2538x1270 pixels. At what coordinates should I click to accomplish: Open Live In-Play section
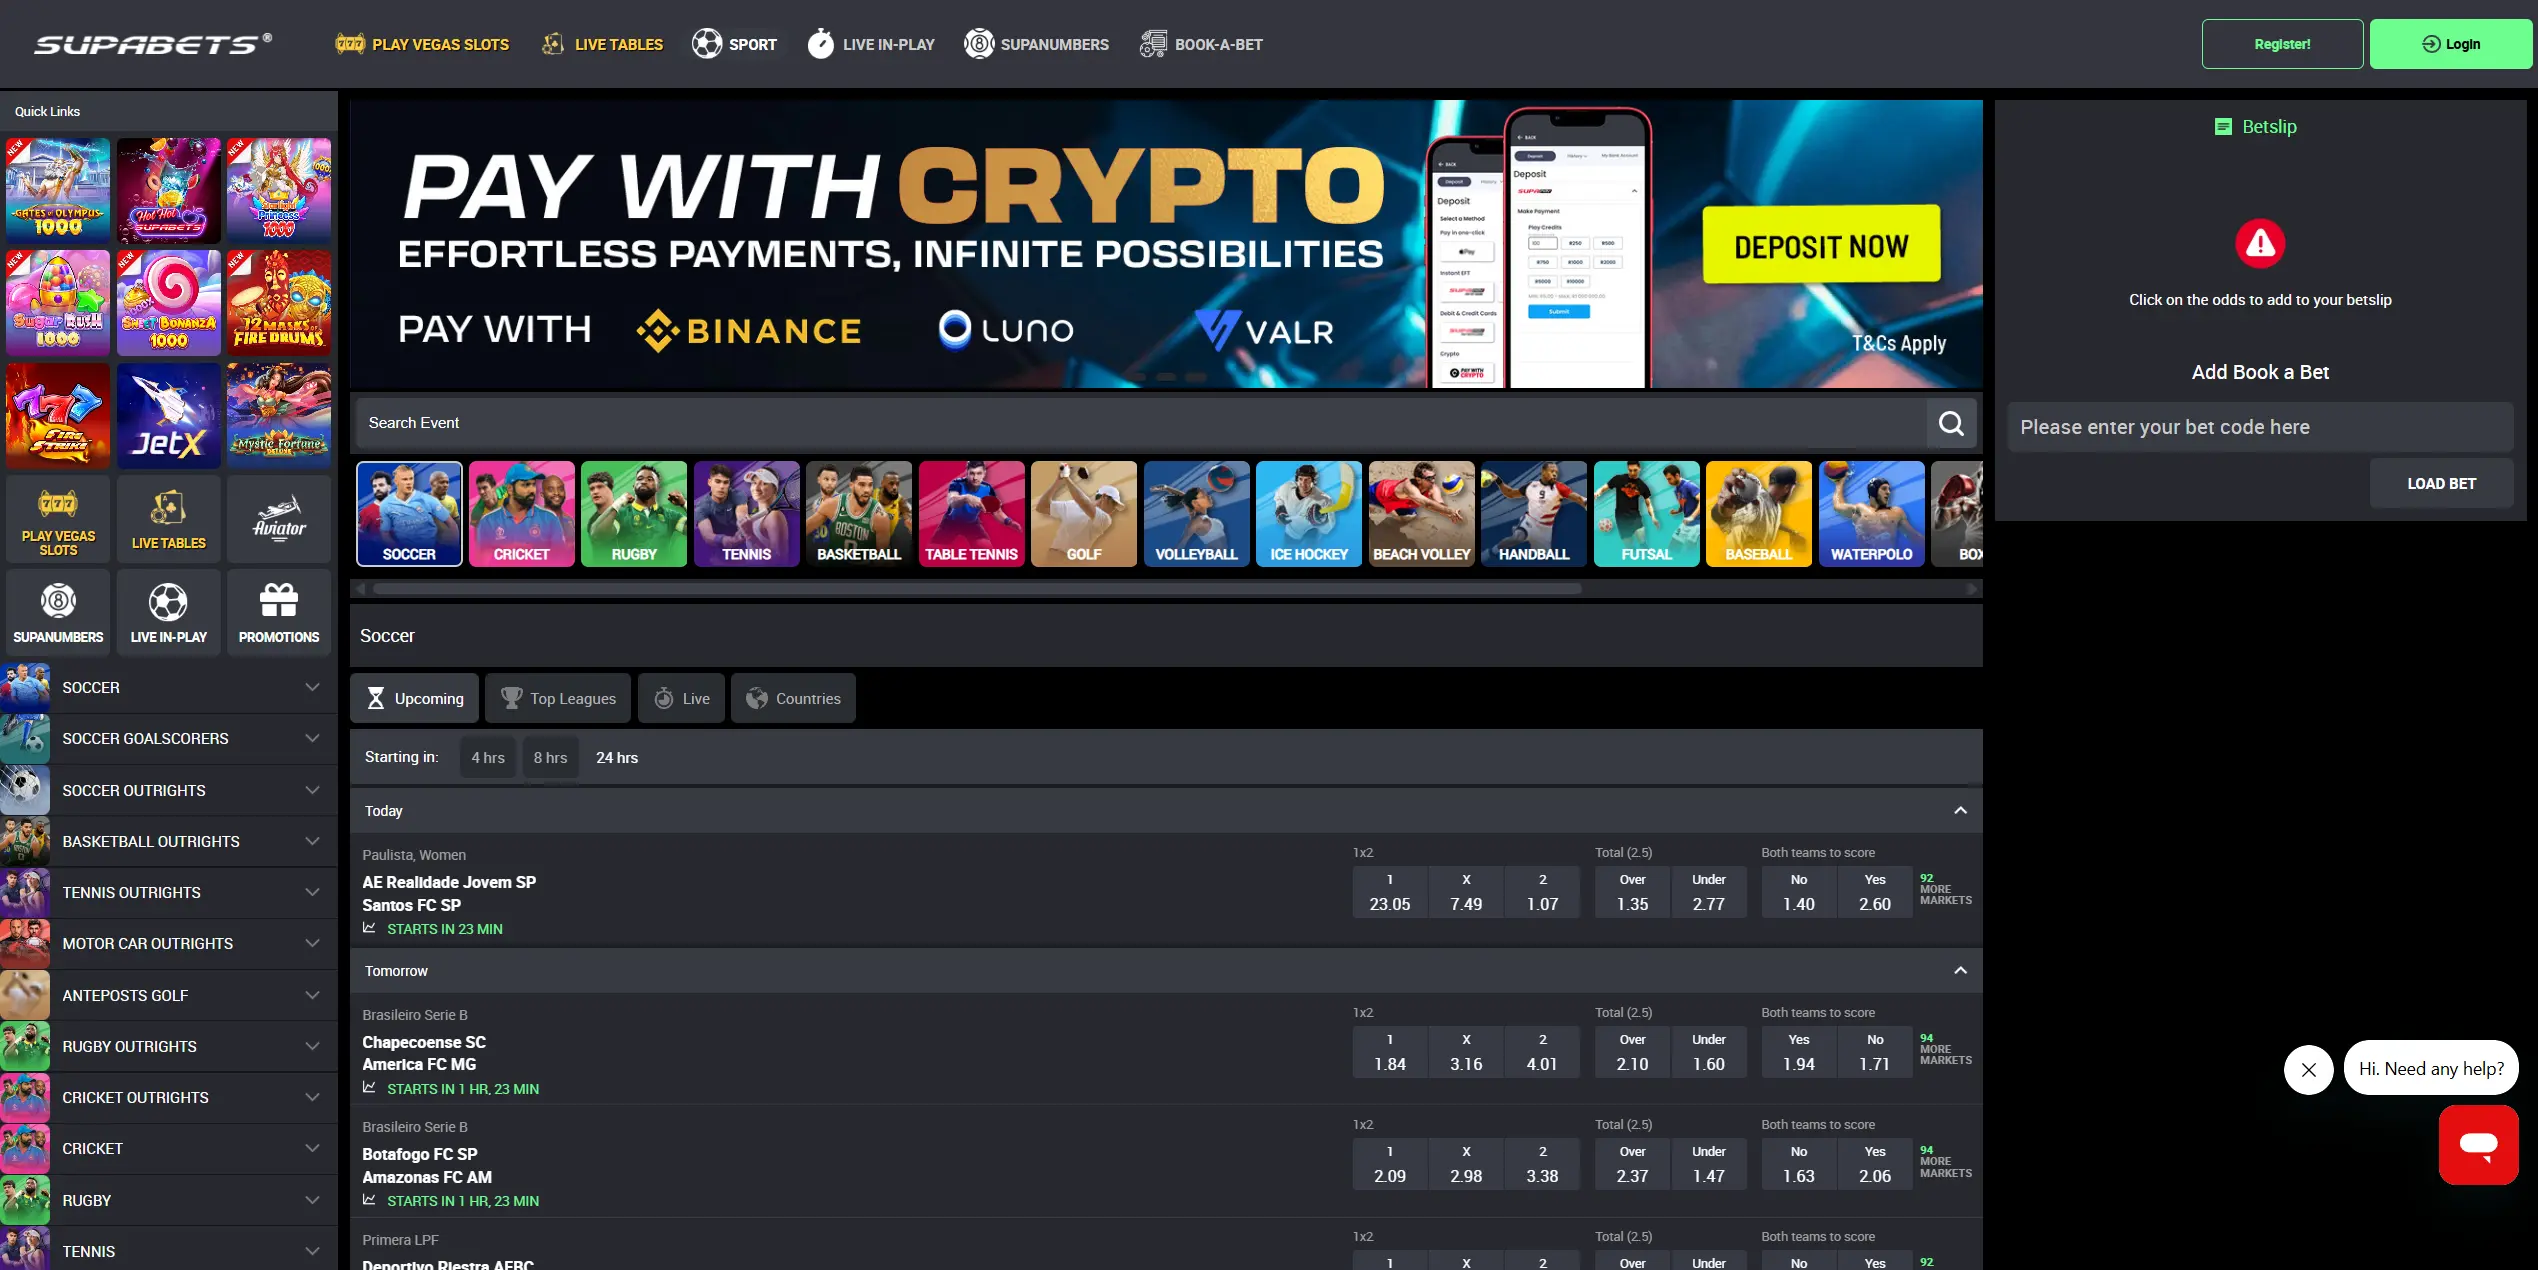tap(869, 43)
